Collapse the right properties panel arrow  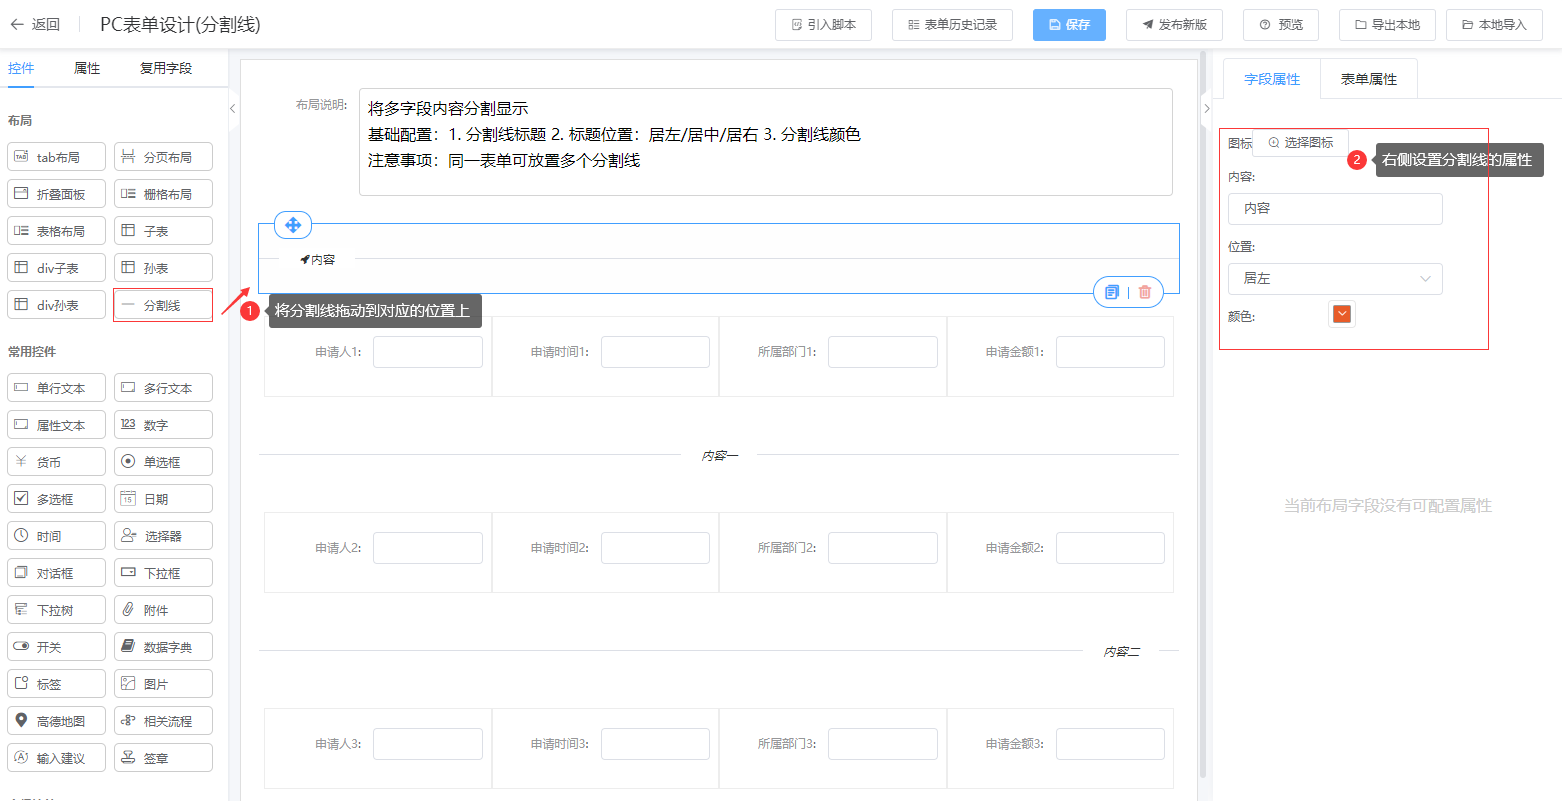(x=1206, y=108)
